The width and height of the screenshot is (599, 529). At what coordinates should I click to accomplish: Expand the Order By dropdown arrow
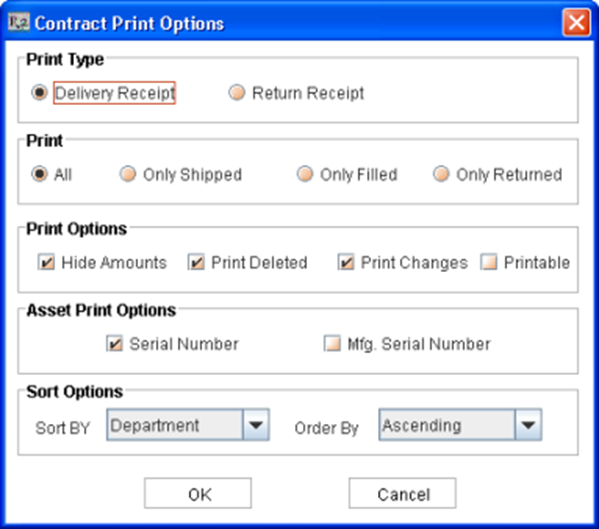528,425
